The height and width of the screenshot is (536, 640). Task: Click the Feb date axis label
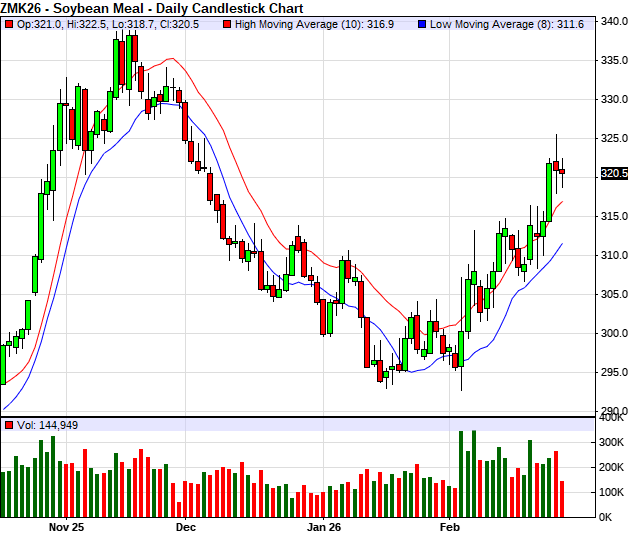450,525
